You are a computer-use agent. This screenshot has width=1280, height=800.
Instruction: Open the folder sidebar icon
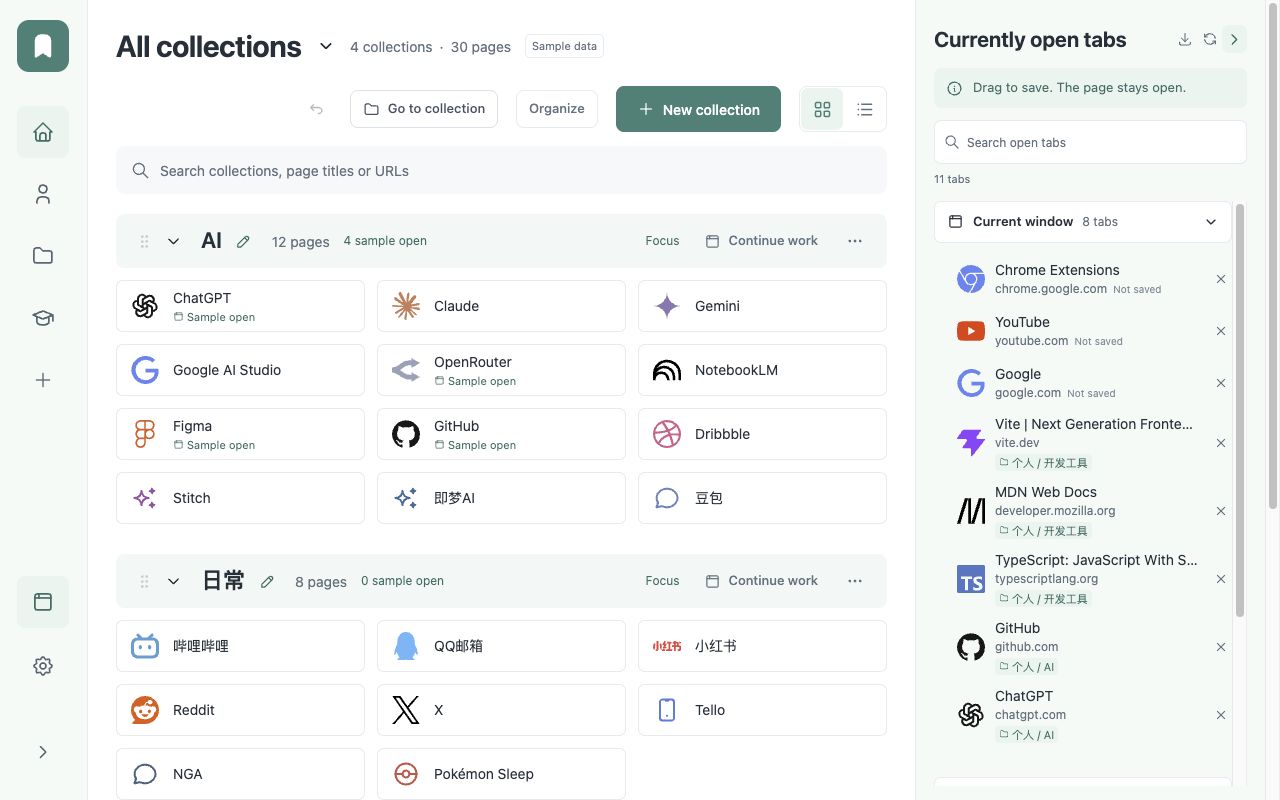tap(43, 256)
